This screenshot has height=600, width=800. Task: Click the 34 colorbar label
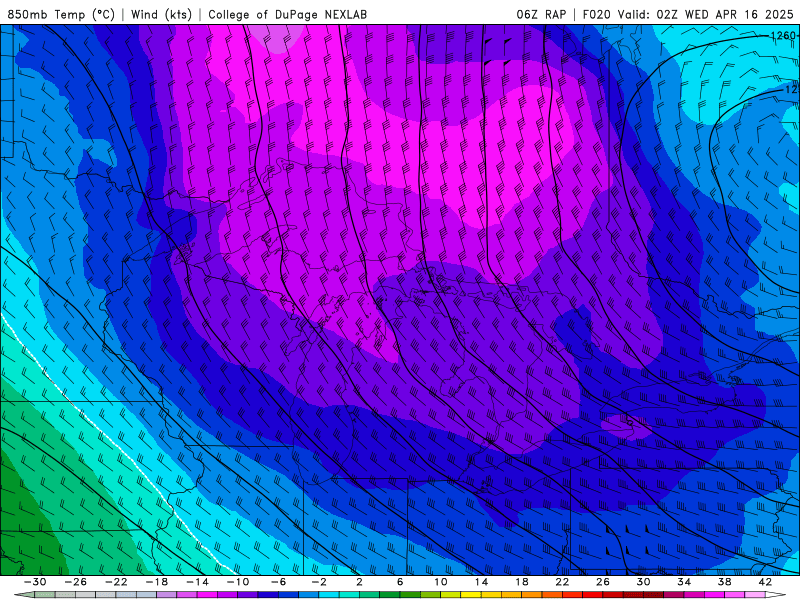click(x=684, y=582)
